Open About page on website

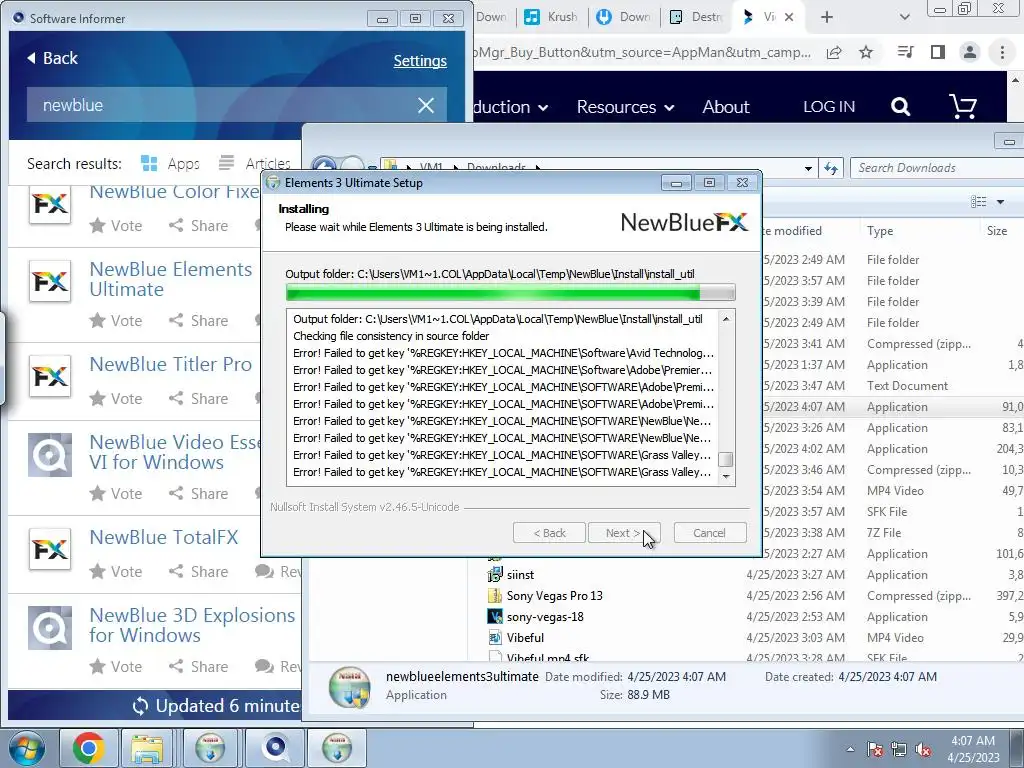tap(726, 106)
